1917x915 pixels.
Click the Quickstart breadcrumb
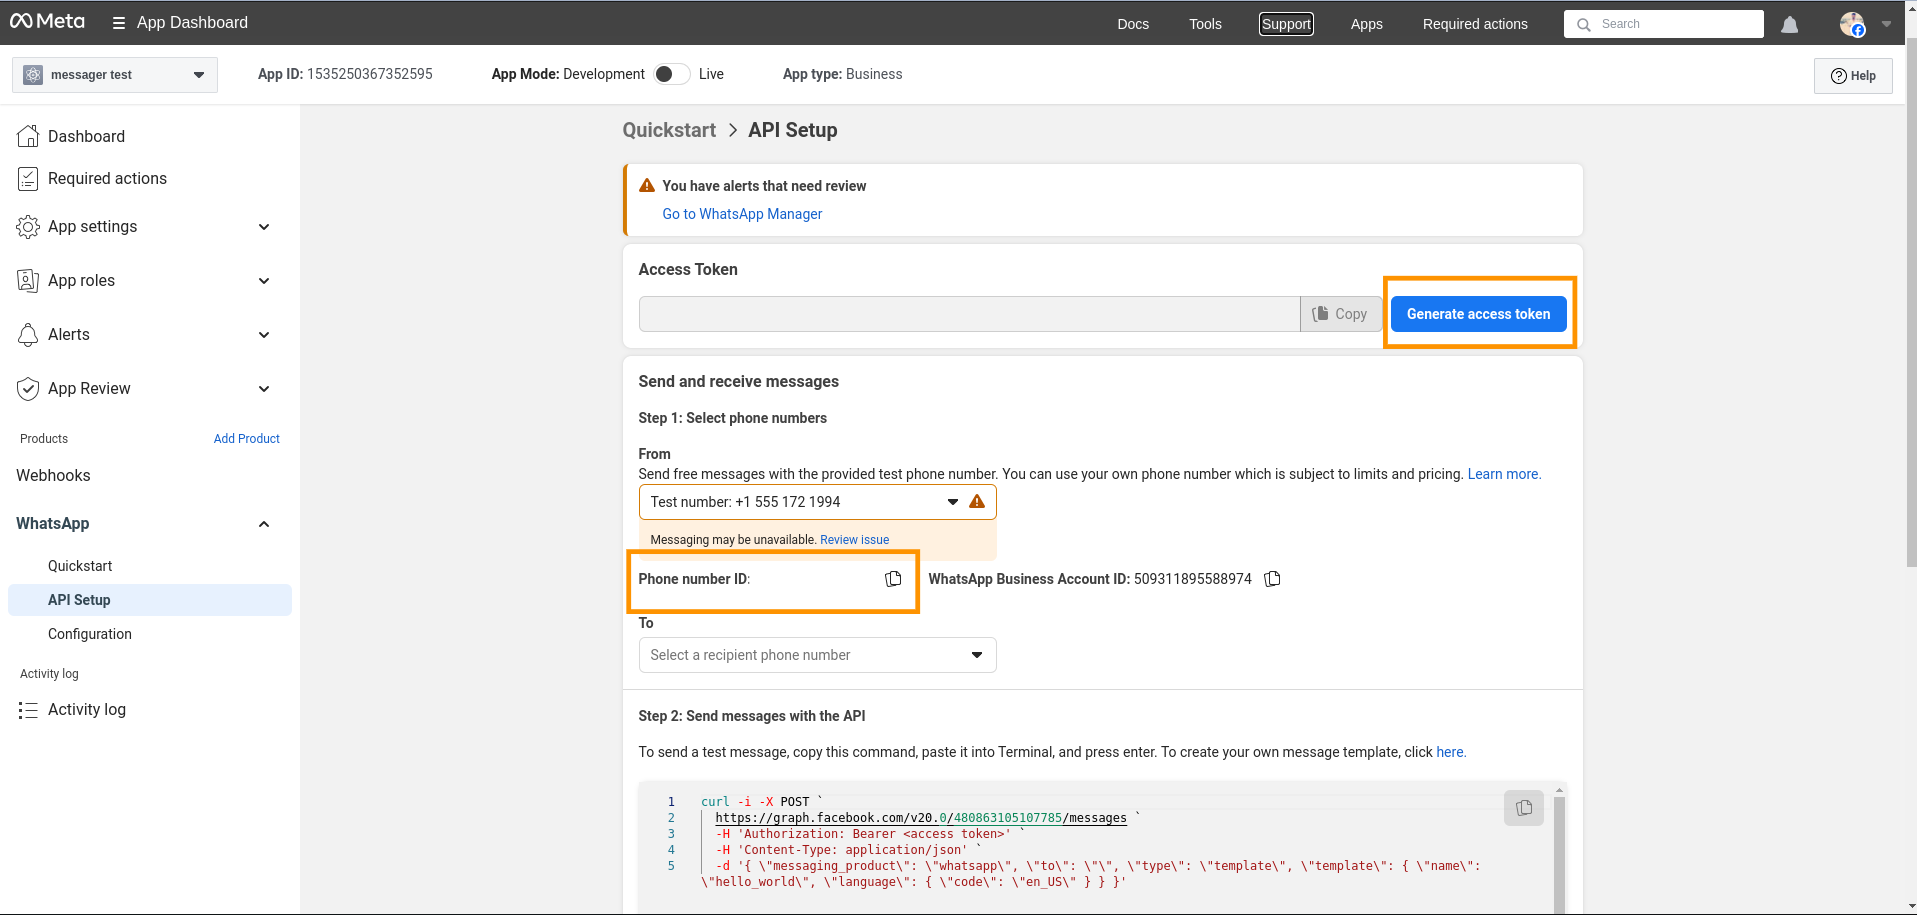tap(669, 130)
